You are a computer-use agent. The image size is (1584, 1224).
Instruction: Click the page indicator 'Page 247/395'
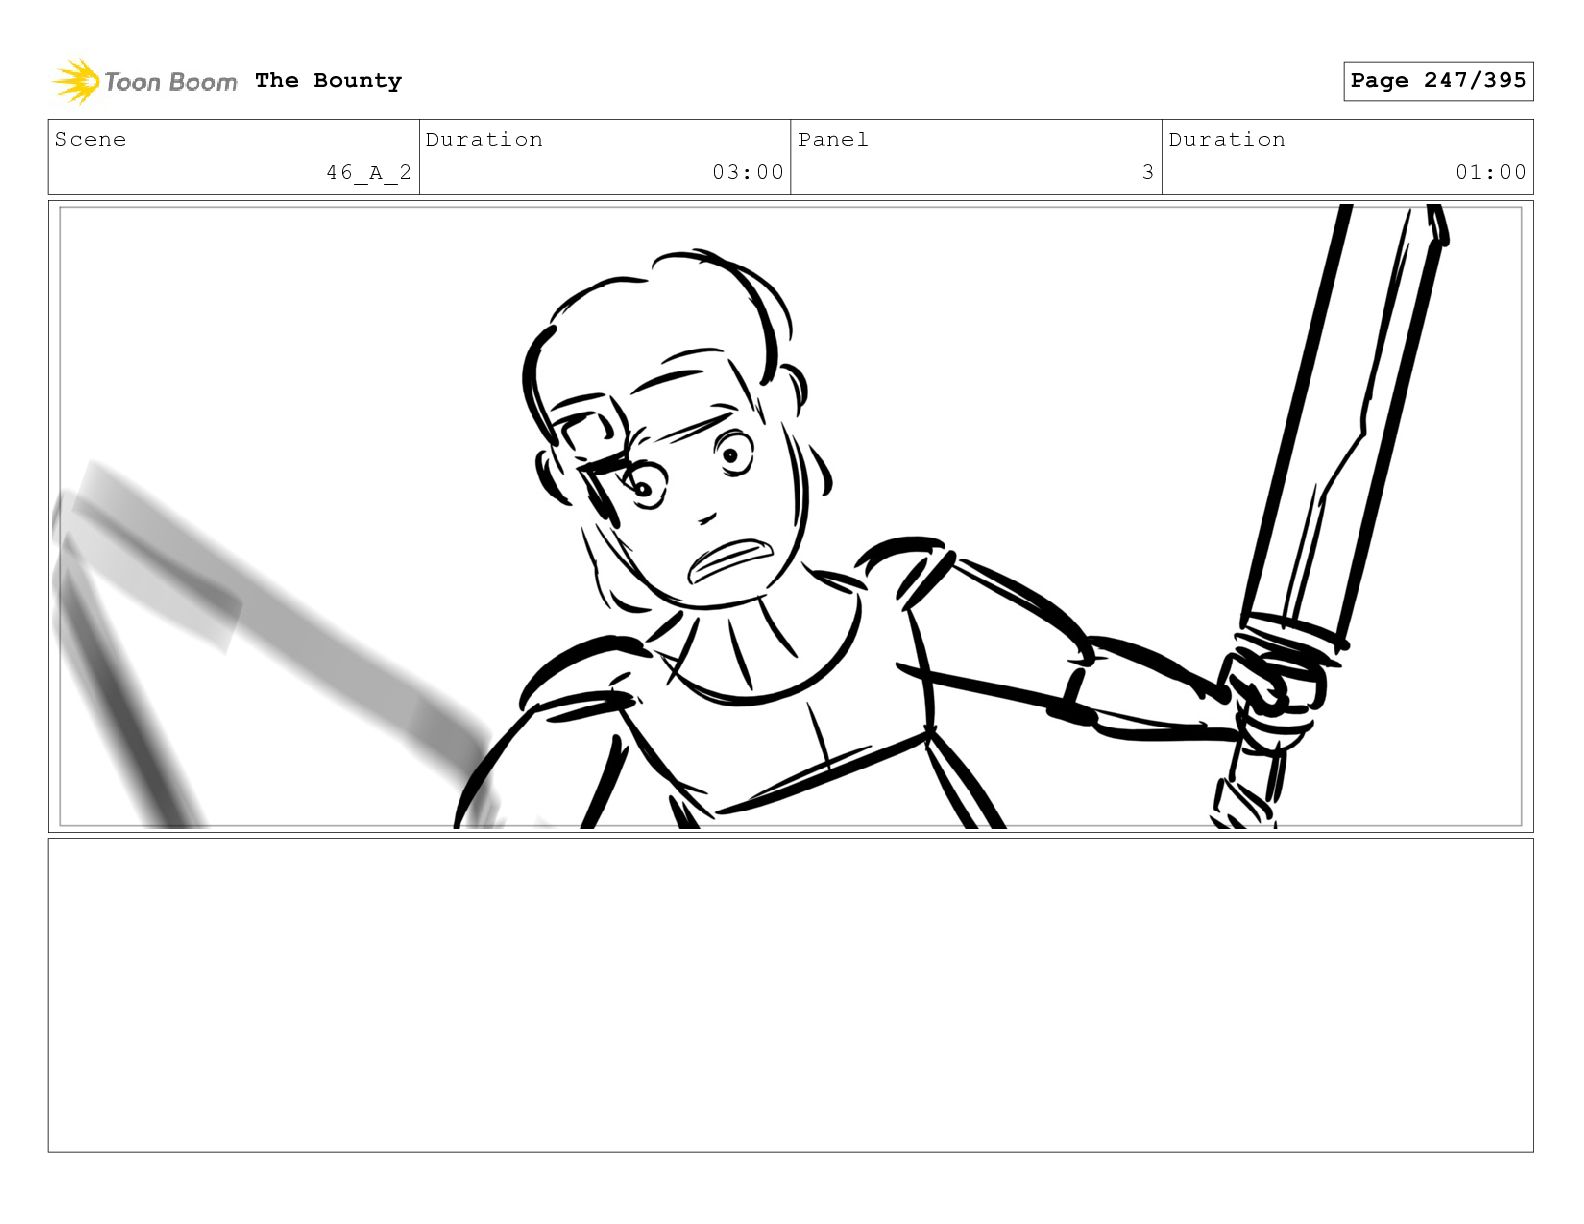(1438, 81)
